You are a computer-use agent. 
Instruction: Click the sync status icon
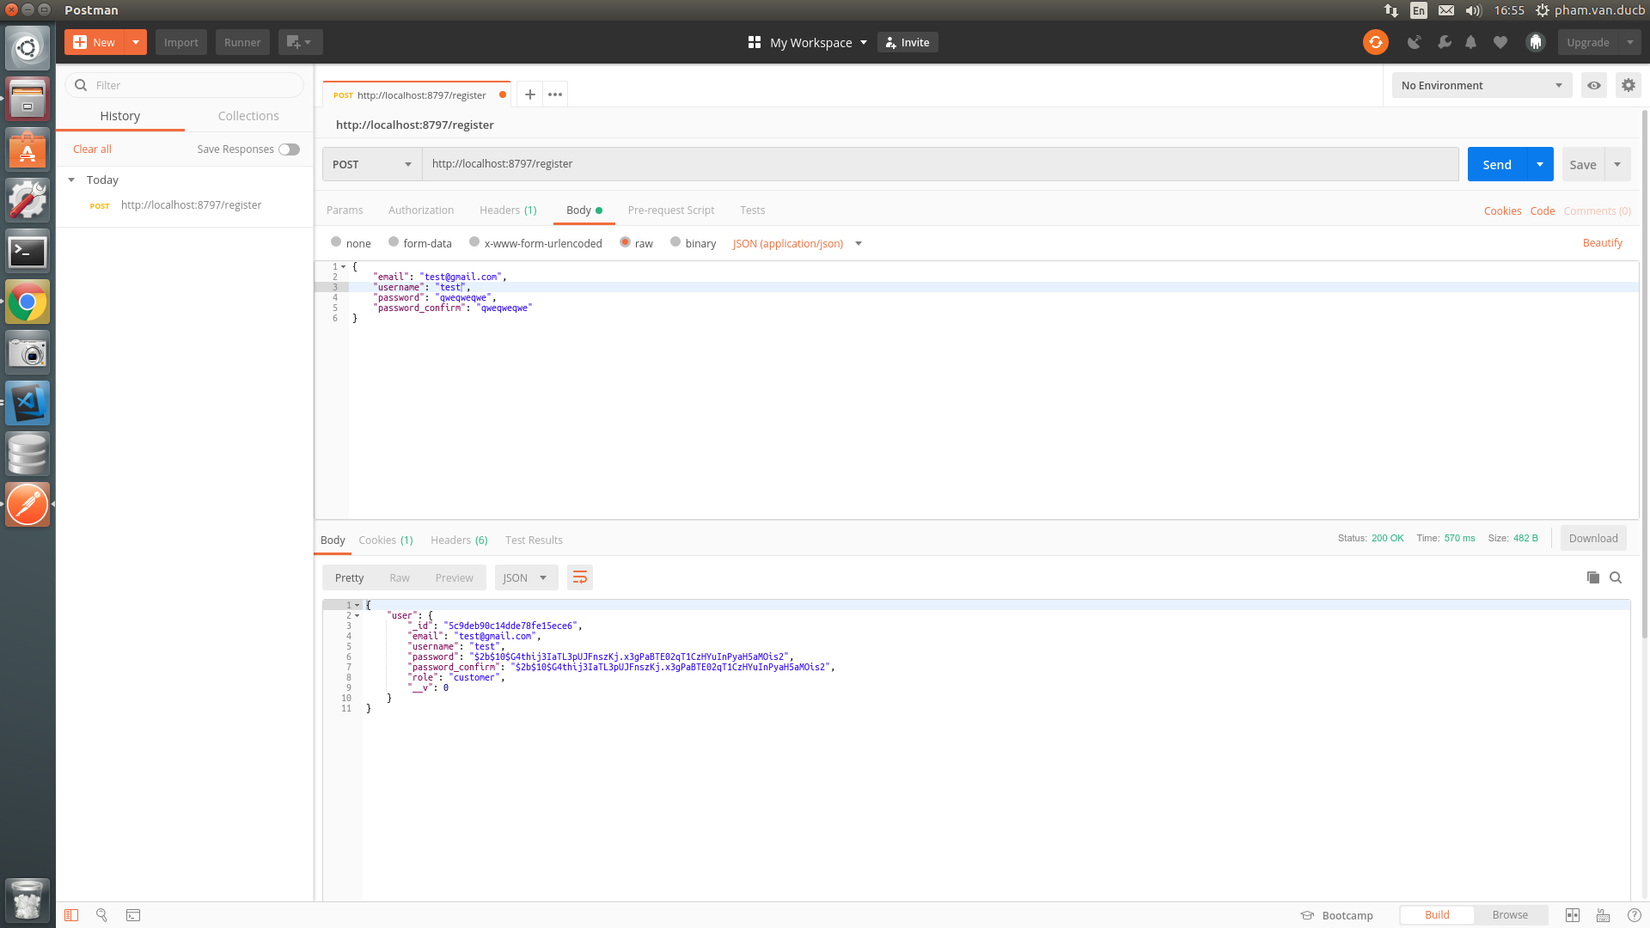point(1376,42)
